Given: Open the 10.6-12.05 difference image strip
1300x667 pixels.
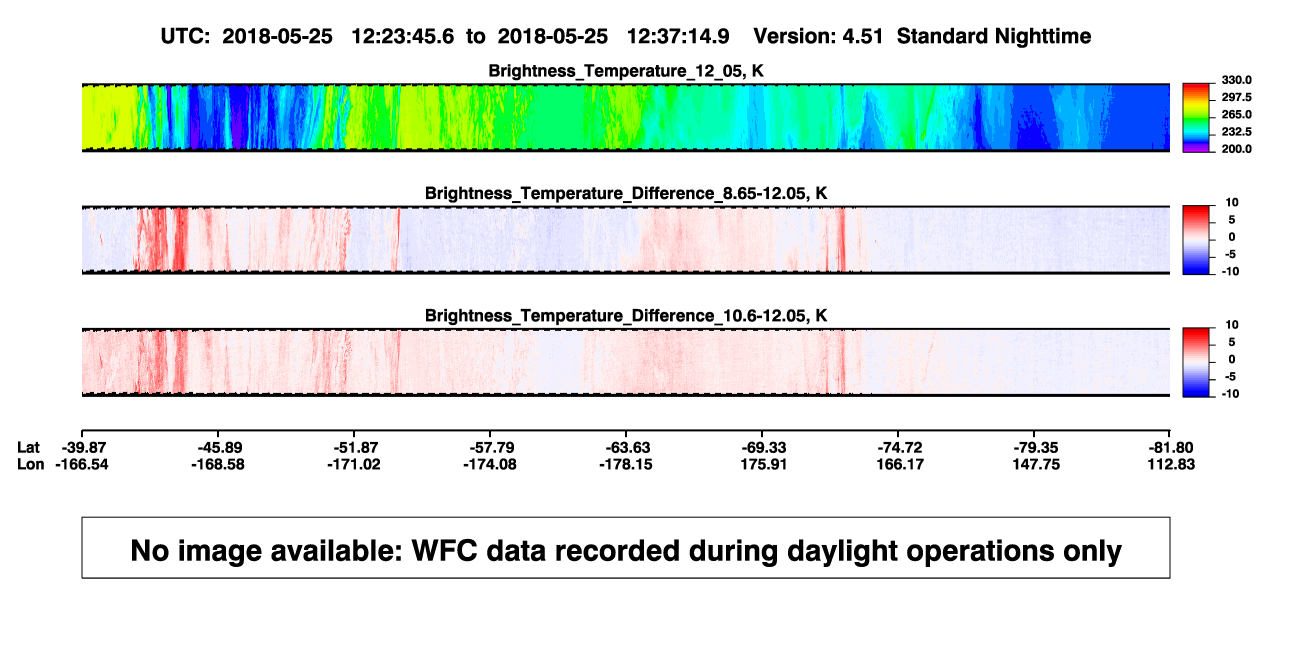Looking at the screenshot, I should coord(626,363).
